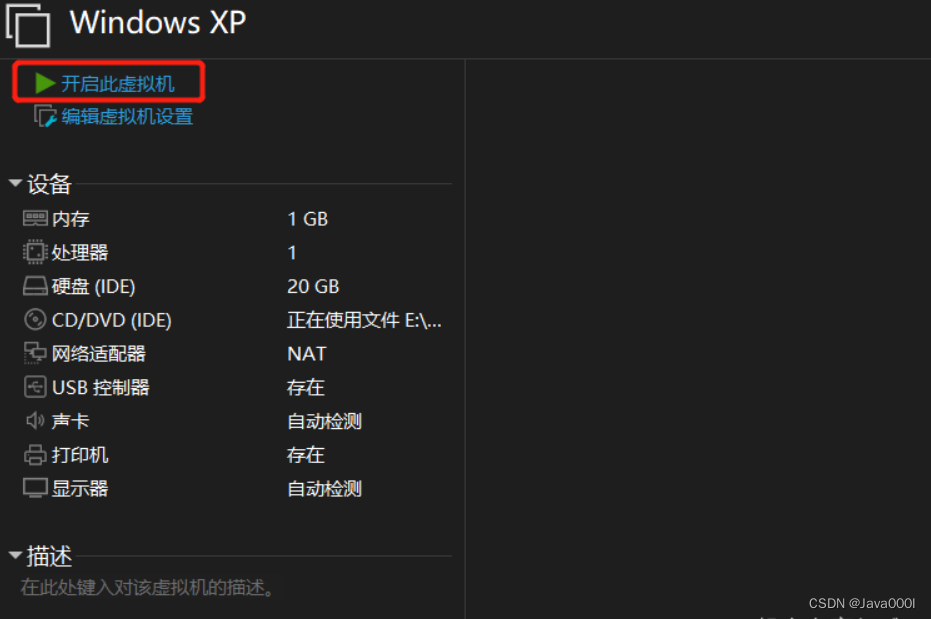The image size is (931, 619).
Task: Click the green play arrow icon
Action: click(45, 83)
